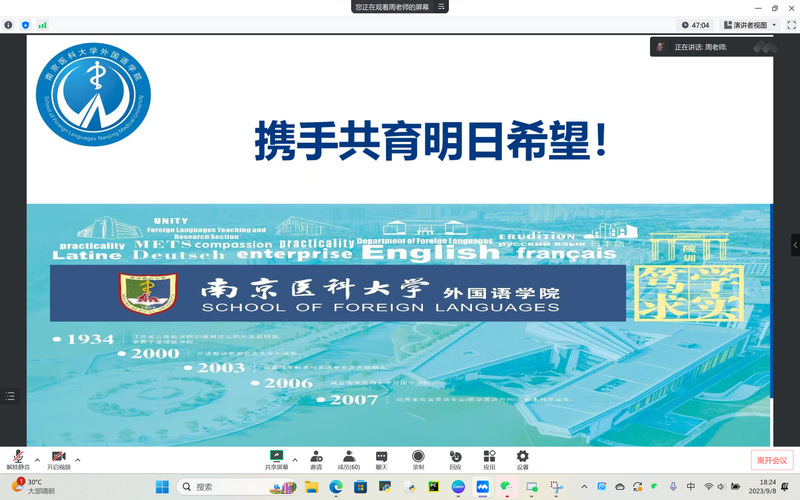Open menu on screen-viewing notification bar

(x=440, y=7)
